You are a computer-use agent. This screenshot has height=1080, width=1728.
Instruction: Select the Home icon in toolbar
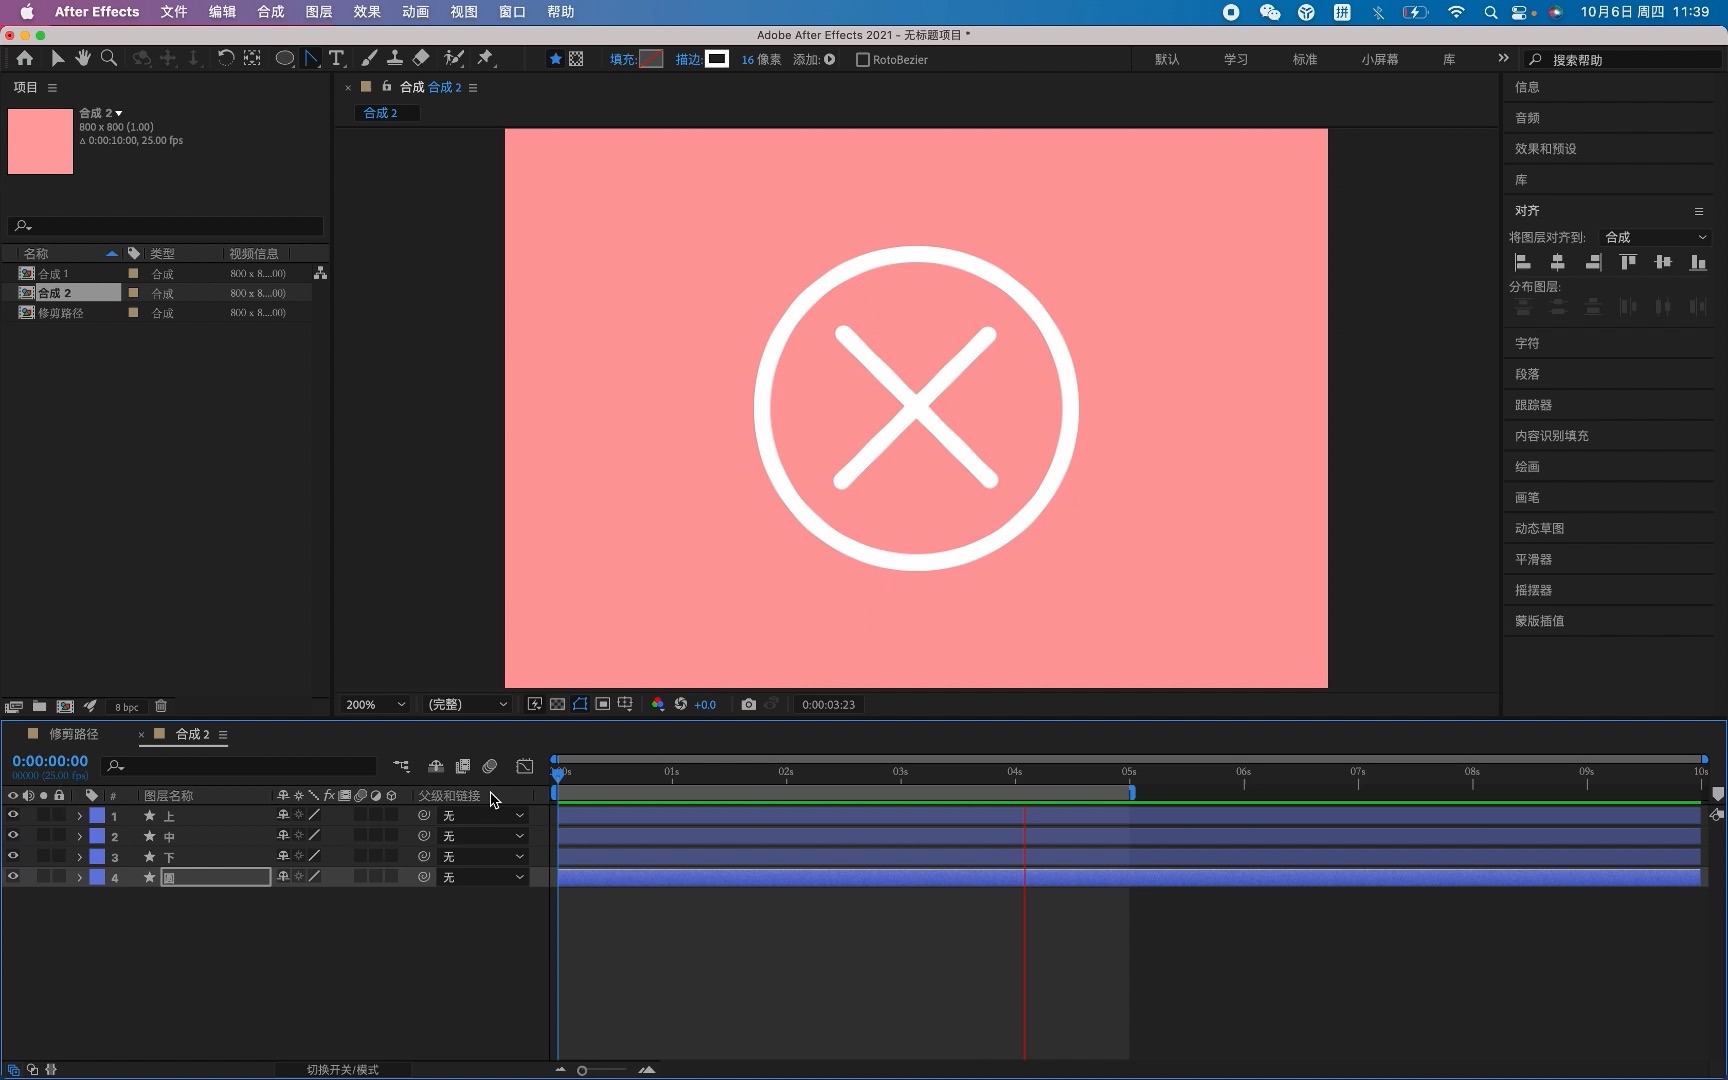pyautogui.click(x=24, y=59)
